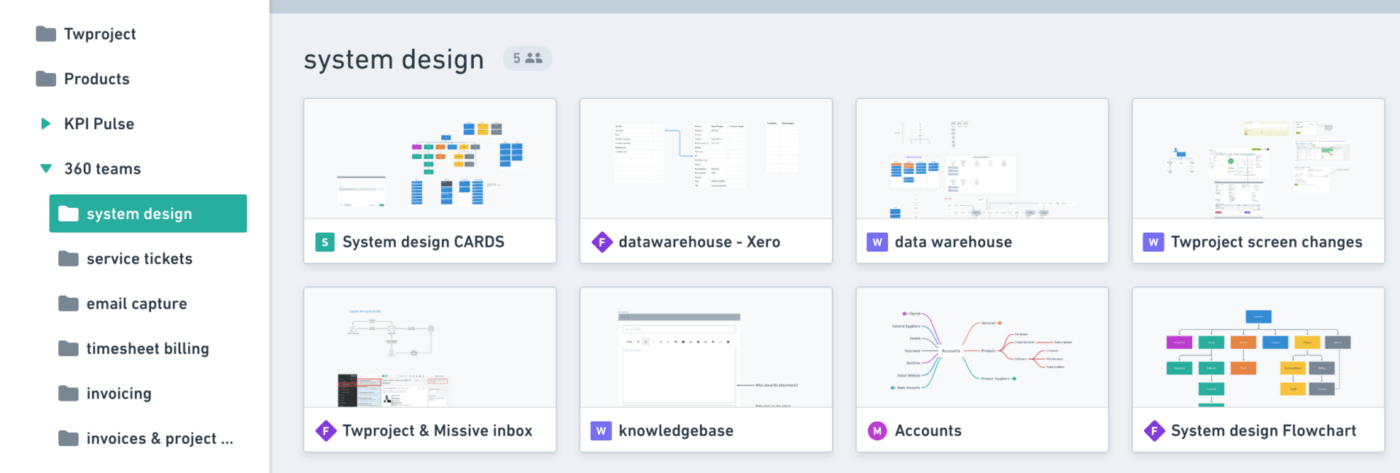1400x473 pixels.
Task: Show the 5 members badge
Action: 527,59
